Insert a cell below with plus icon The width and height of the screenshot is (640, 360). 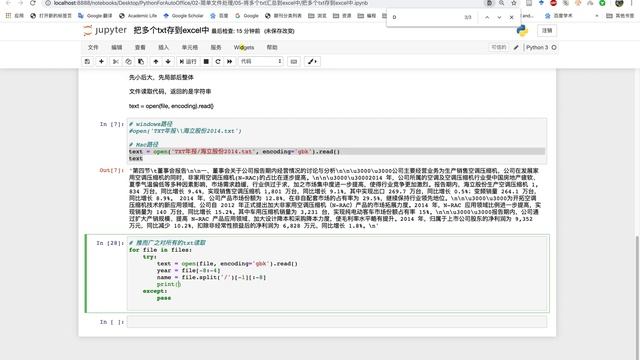[101, 61]
